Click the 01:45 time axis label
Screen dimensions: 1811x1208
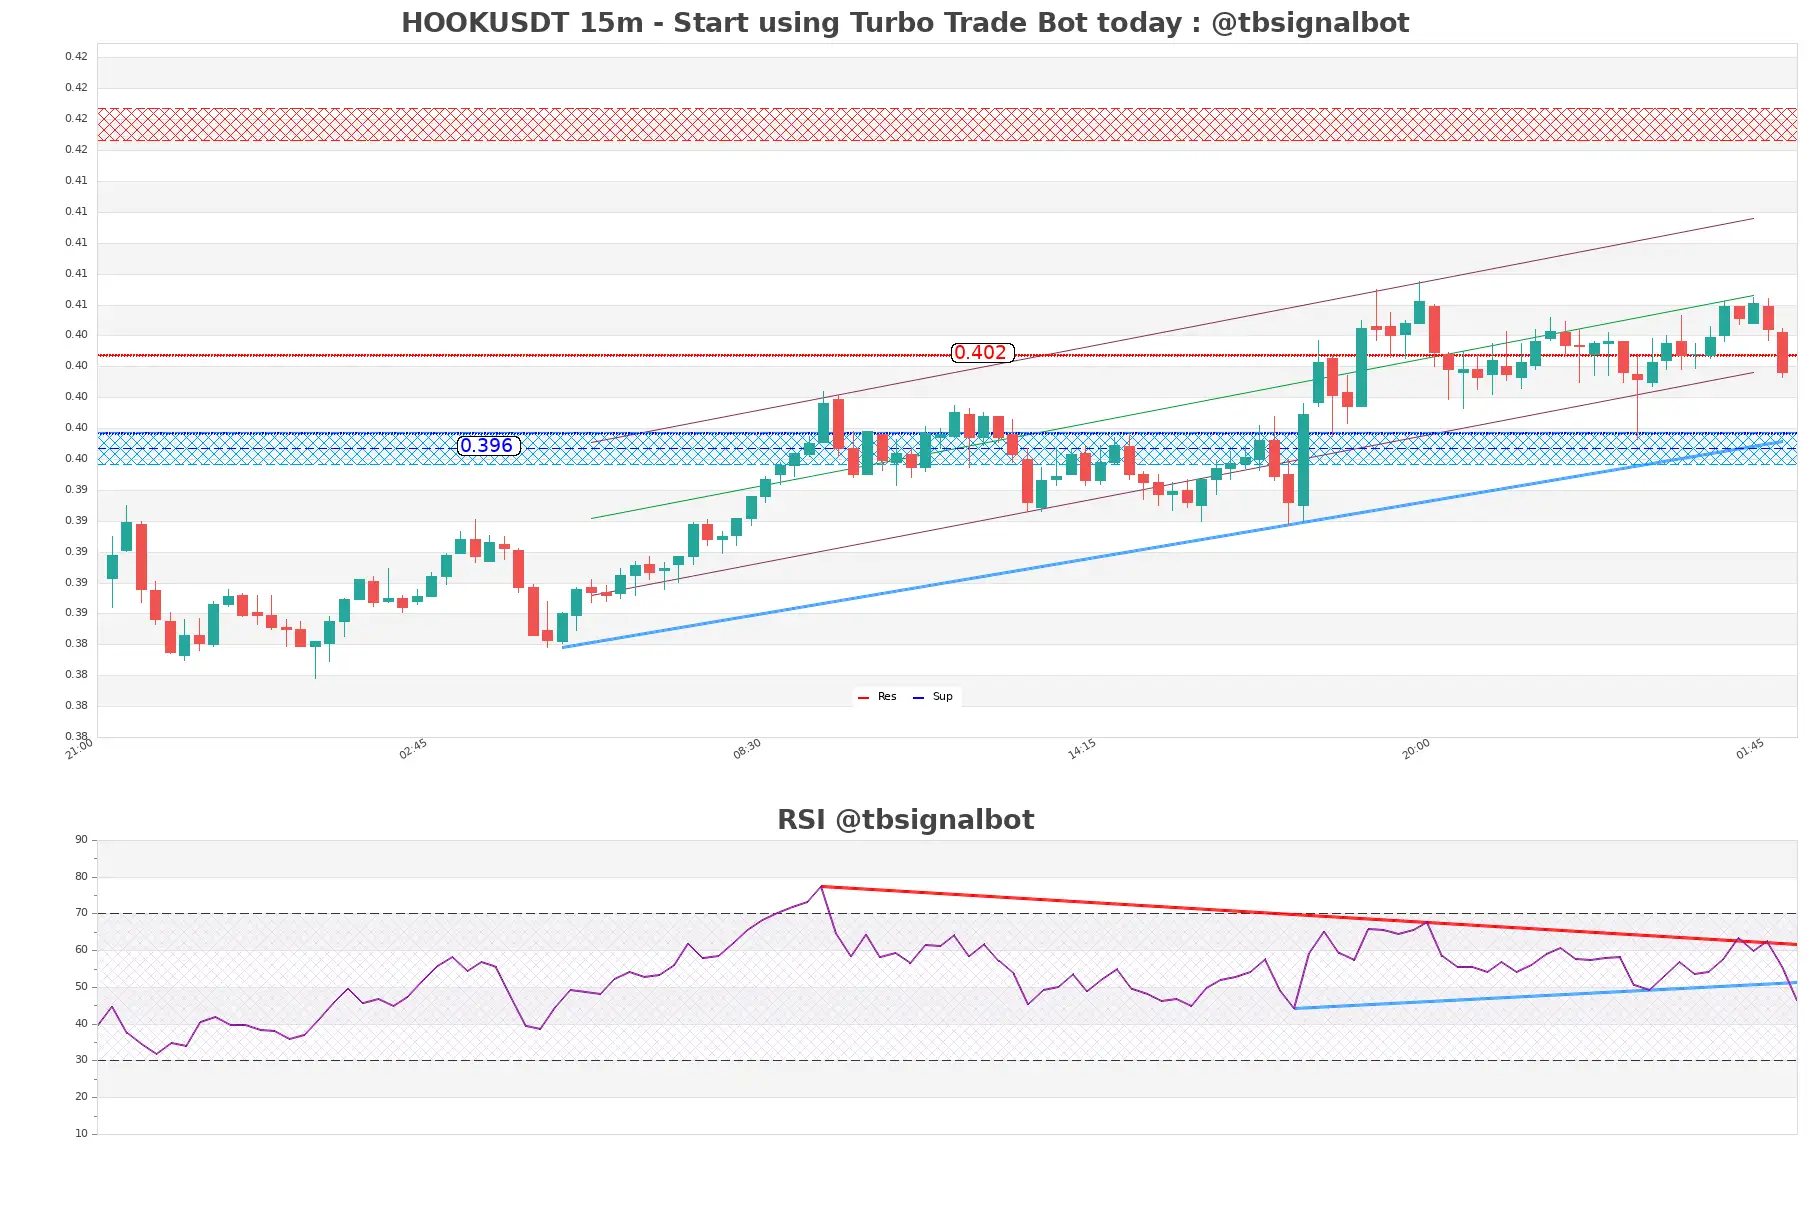tap(1750, 749)
